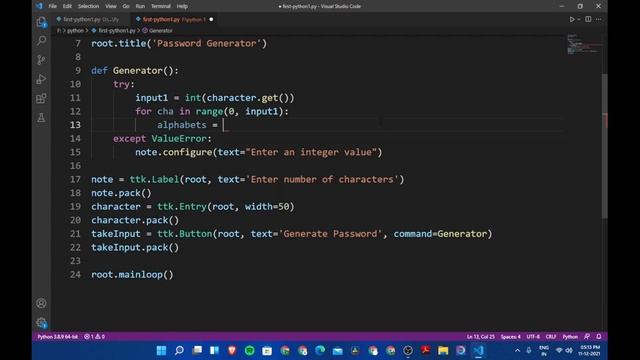Click Python 3.8.9 64-bit interpreter selector
Screen dimensions: 640x360
click(x=58, y=337)
